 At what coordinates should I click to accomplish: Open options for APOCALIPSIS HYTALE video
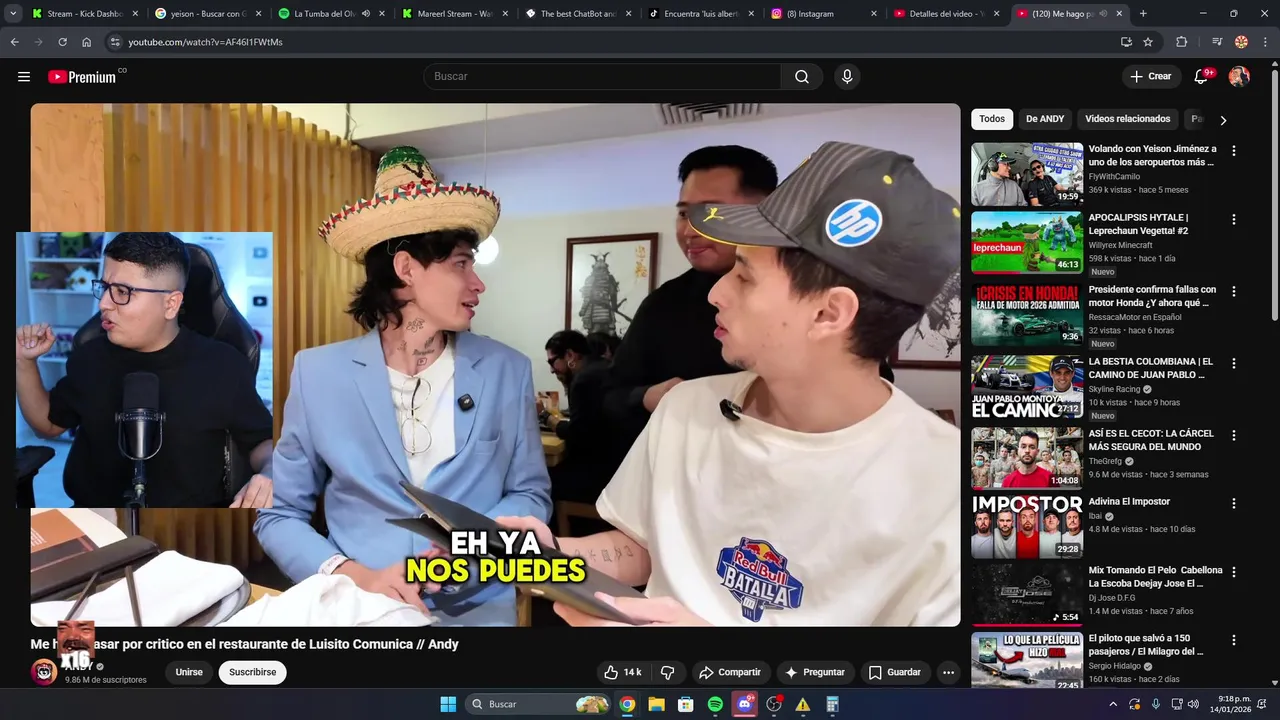[1233, 219]
